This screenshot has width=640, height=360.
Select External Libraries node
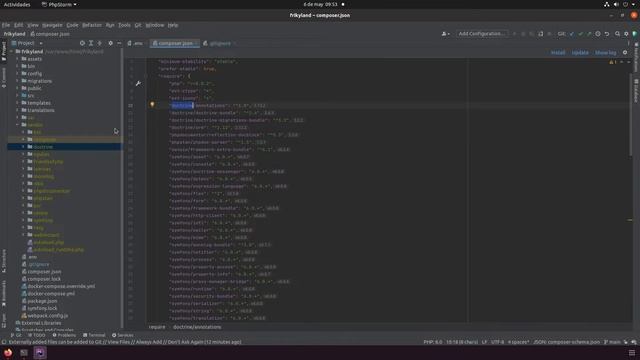pos(41,323)
